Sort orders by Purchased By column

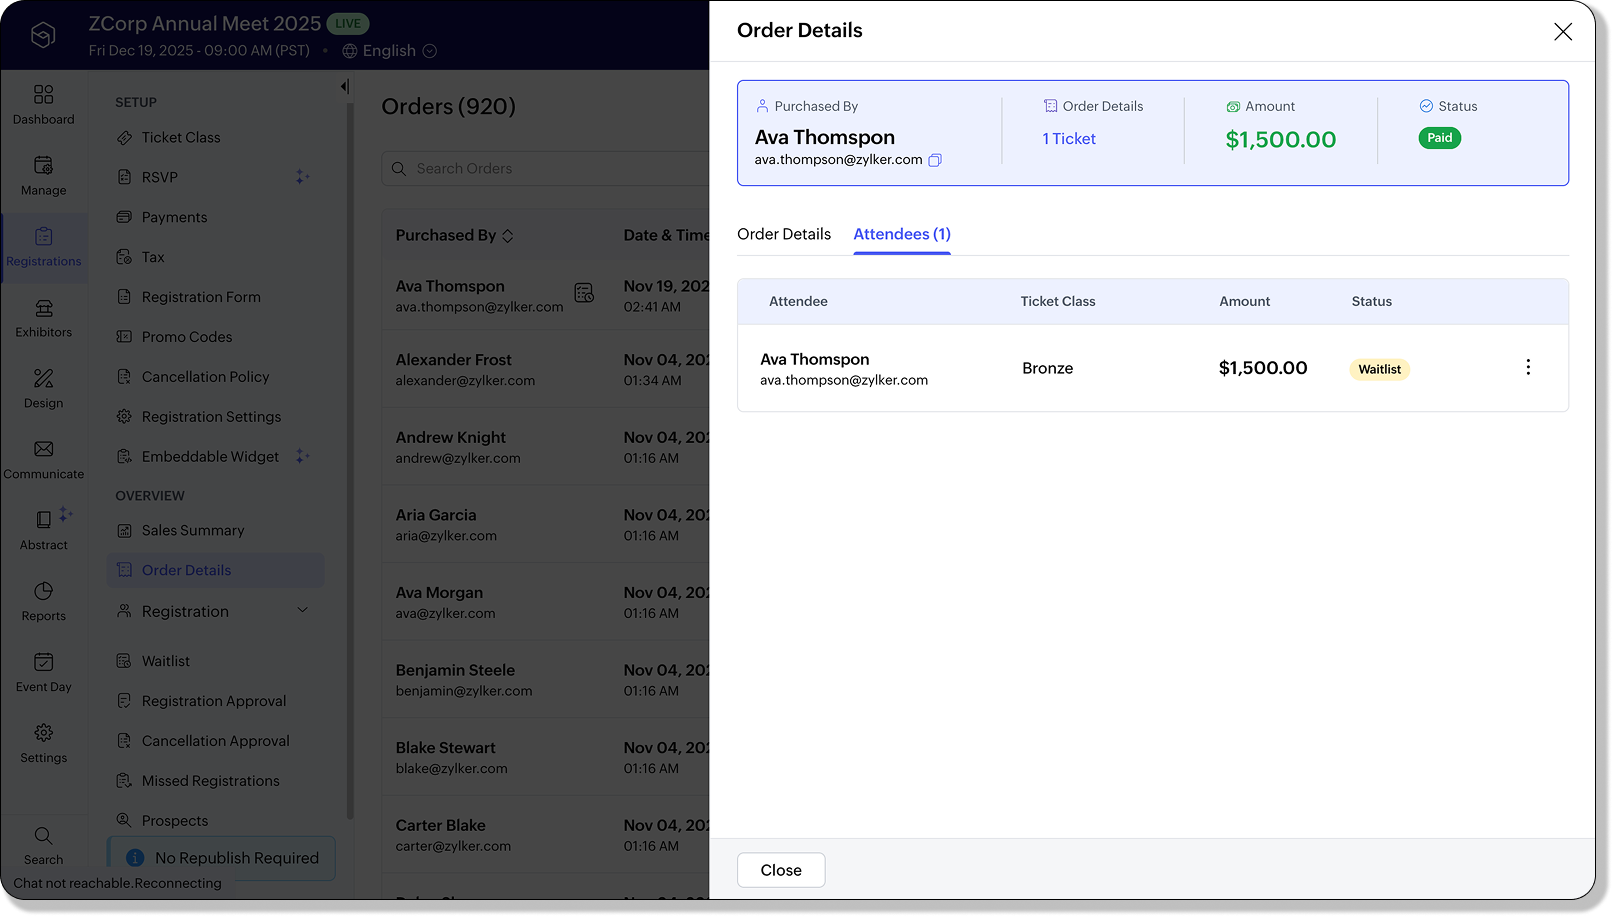coord(507,236)
